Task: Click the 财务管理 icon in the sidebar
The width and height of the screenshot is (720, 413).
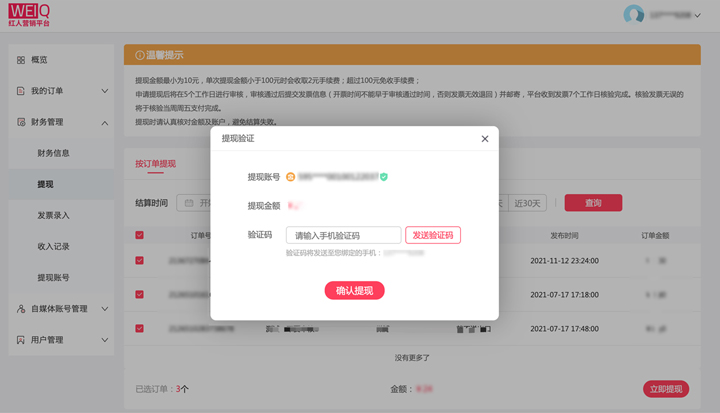Action: point(21,122)
